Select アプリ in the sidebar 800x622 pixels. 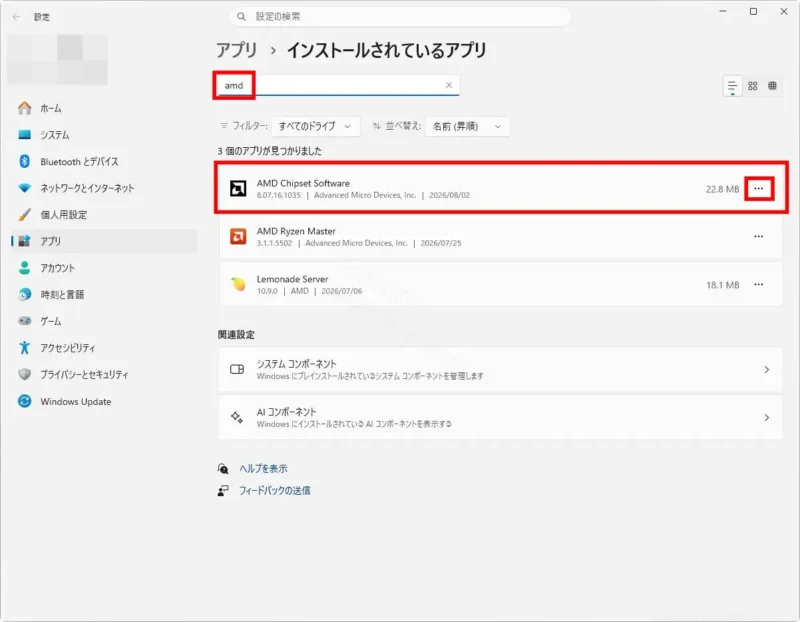pyautogui.click(x=104, y=241)
